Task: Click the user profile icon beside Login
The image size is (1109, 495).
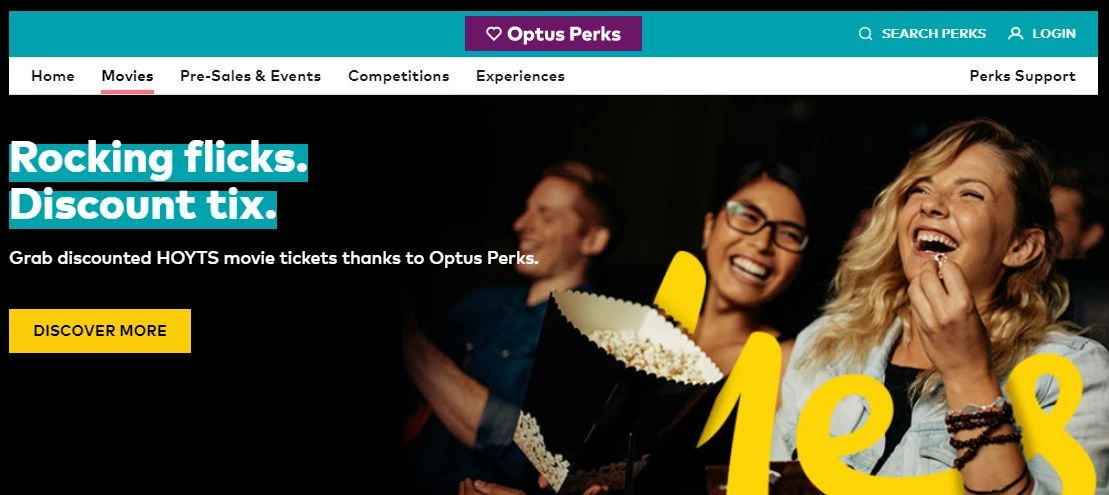Action: tap(1016, 33)
